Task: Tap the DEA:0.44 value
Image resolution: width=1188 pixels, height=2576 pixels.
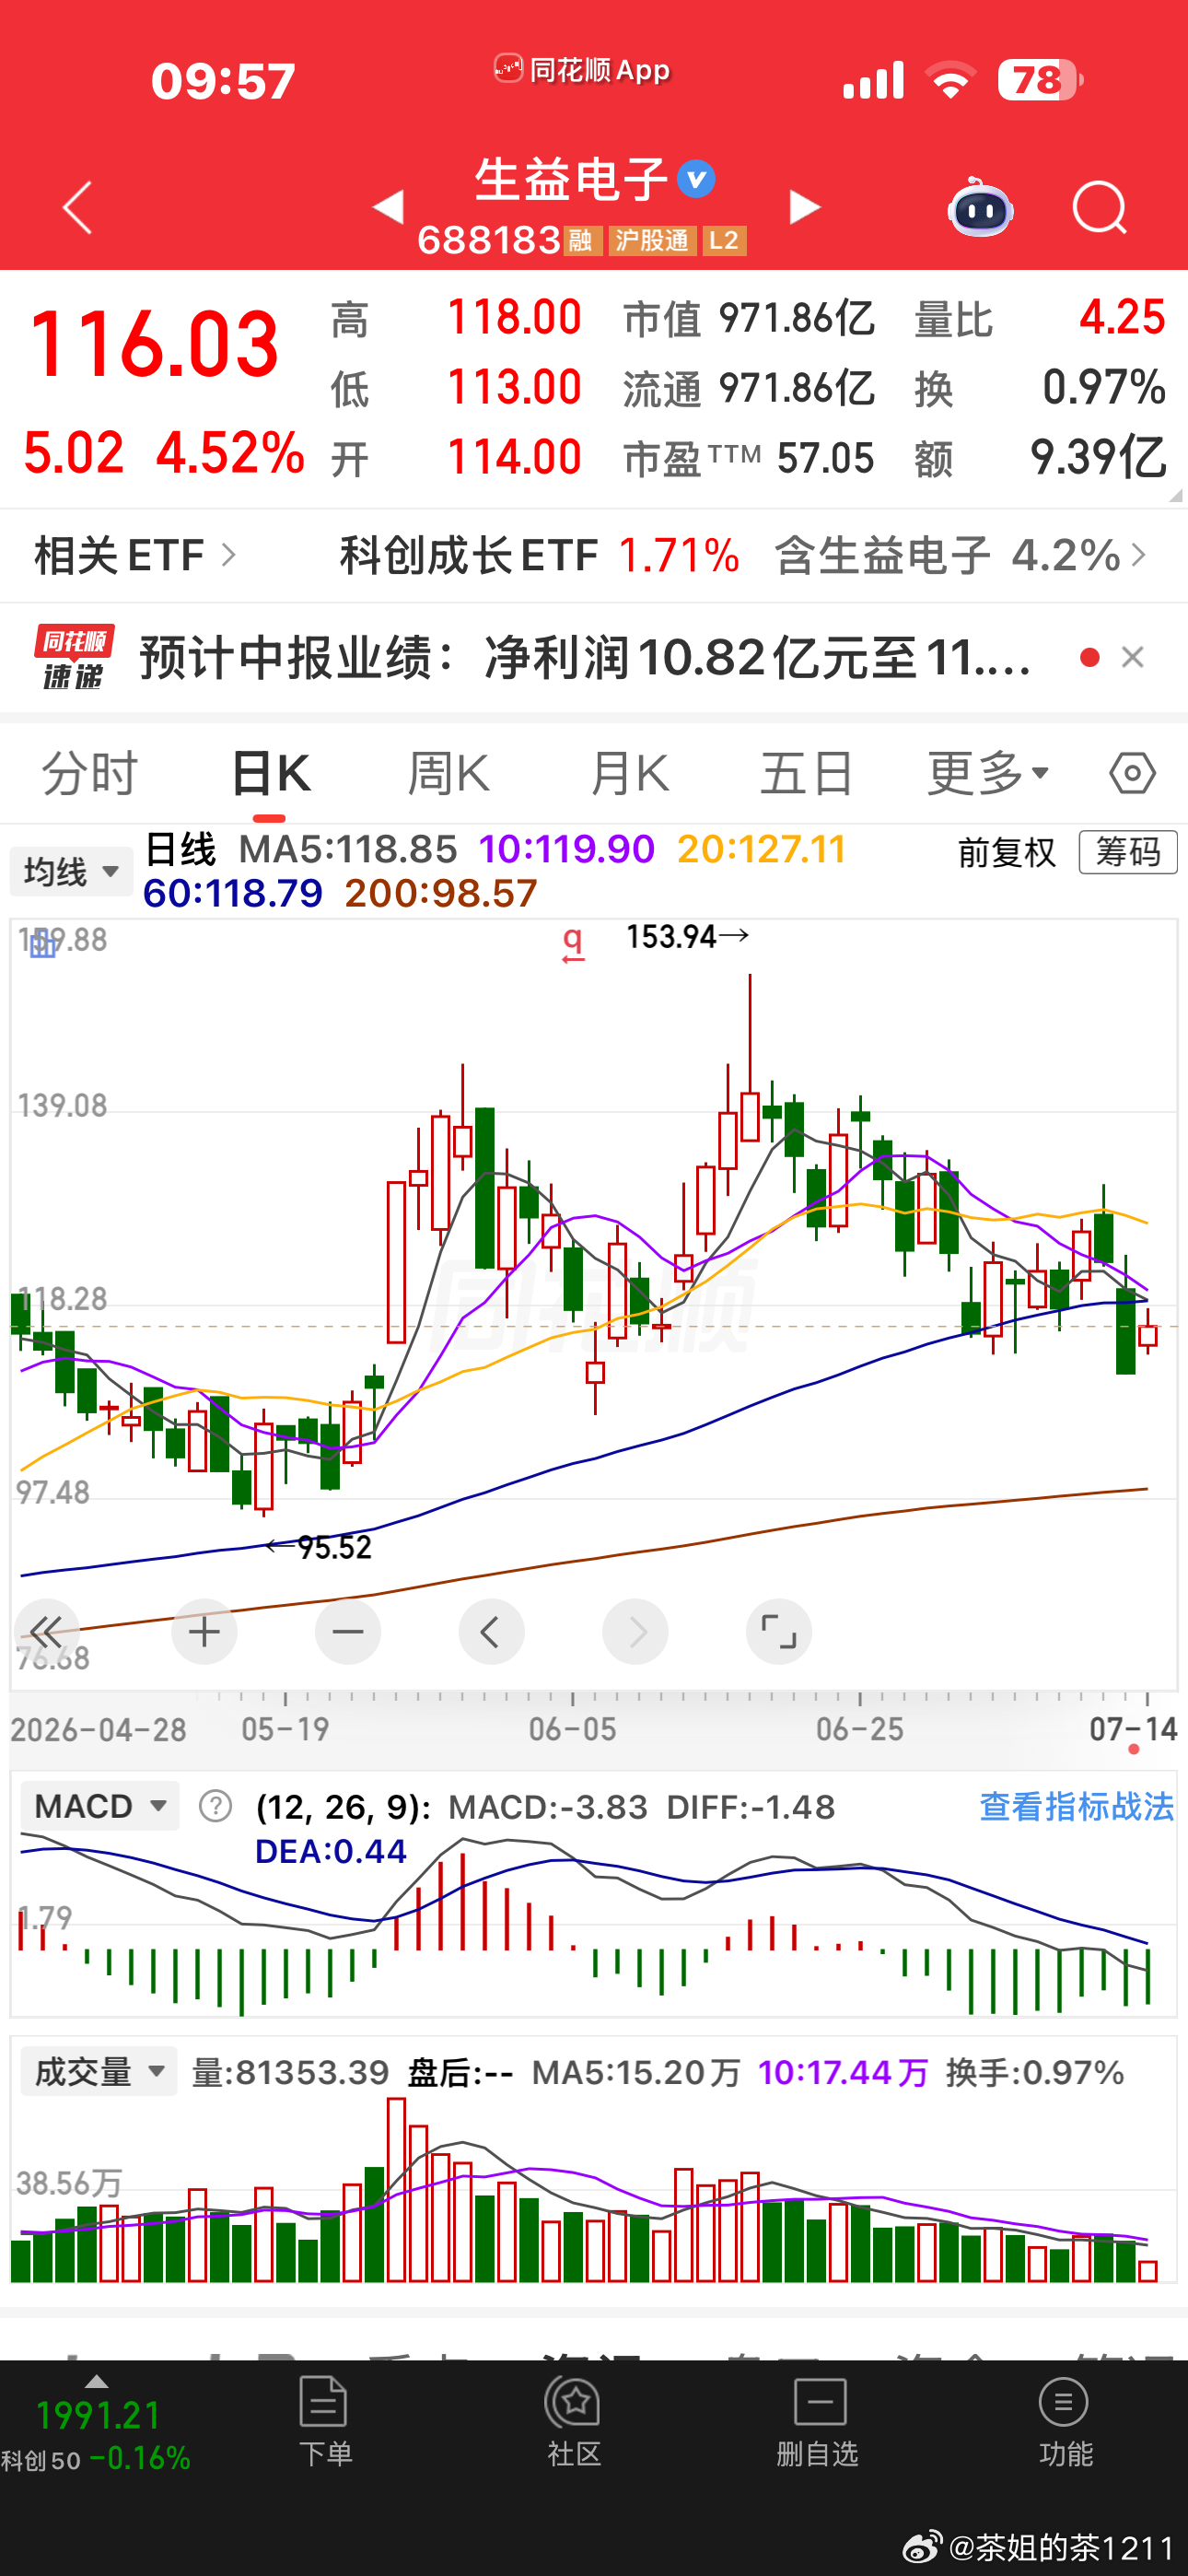Action: click(x=331, y=1851)
